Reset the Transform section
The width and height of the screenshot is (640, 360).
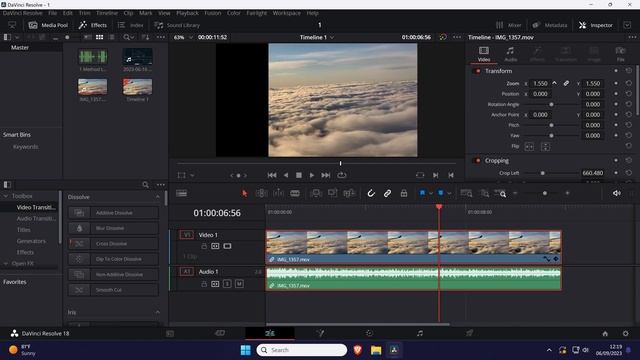tap(629, 71)
